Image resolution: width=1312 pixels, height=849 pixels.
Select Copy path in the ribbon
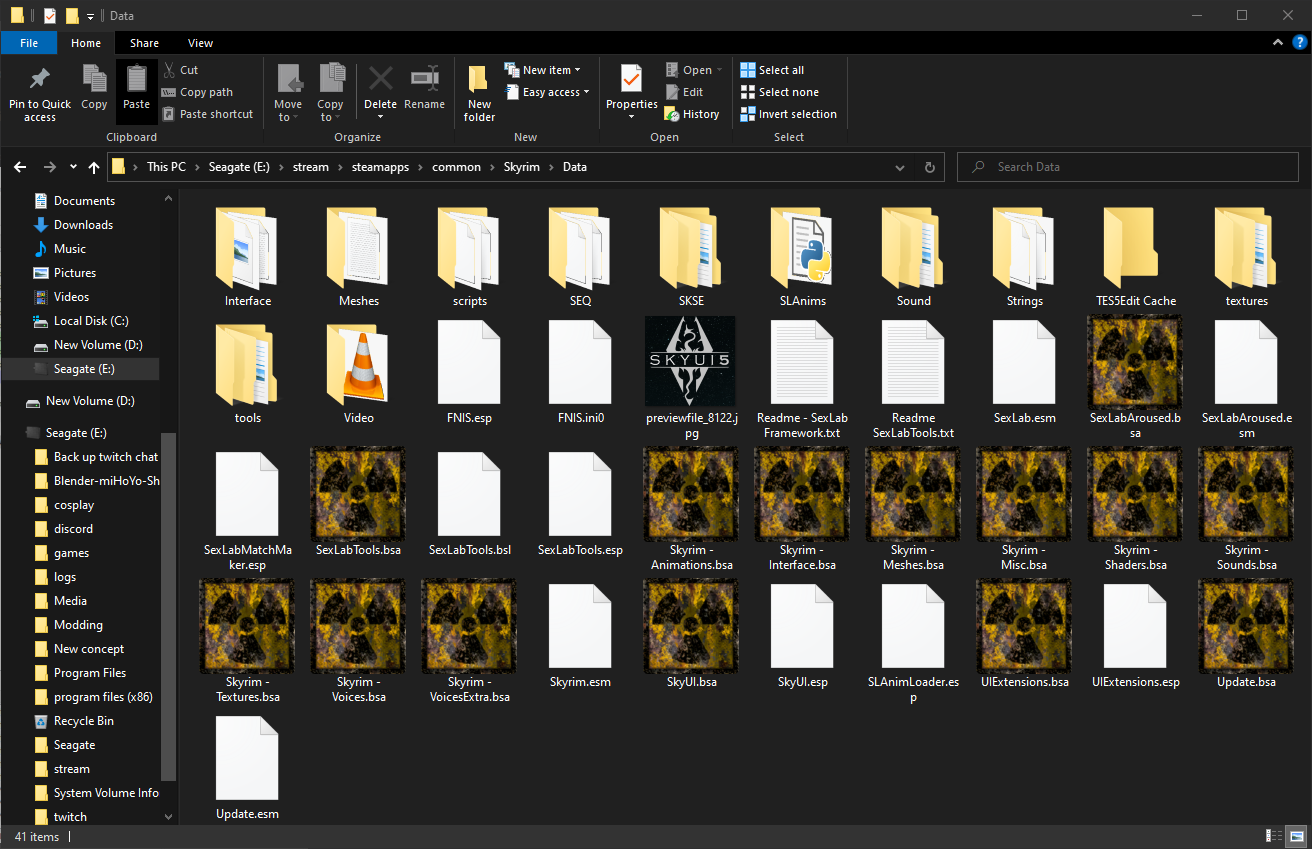point(198,92)
